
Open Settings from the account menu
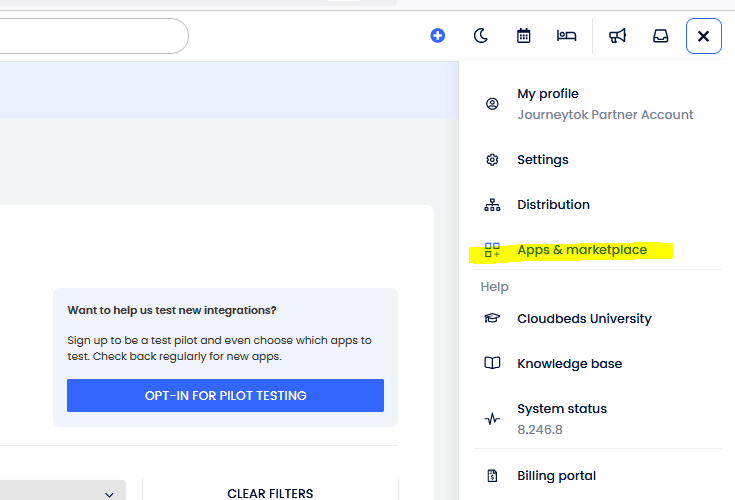[x=542, y=160]
